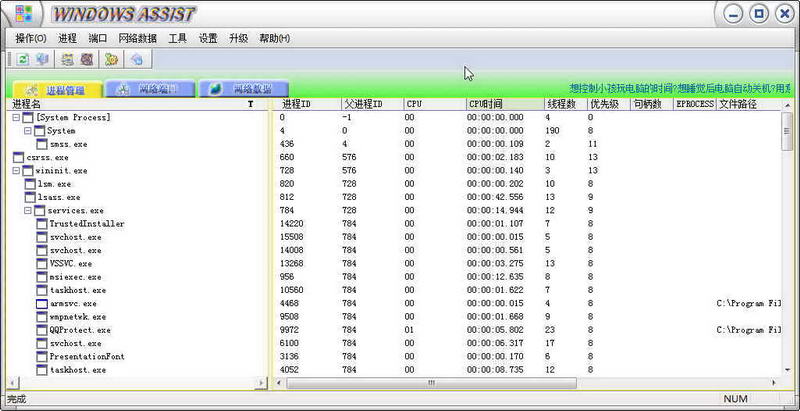800x411 pixels.
Task: Open the 操作(O) menu
Action: tap(31, 38)
